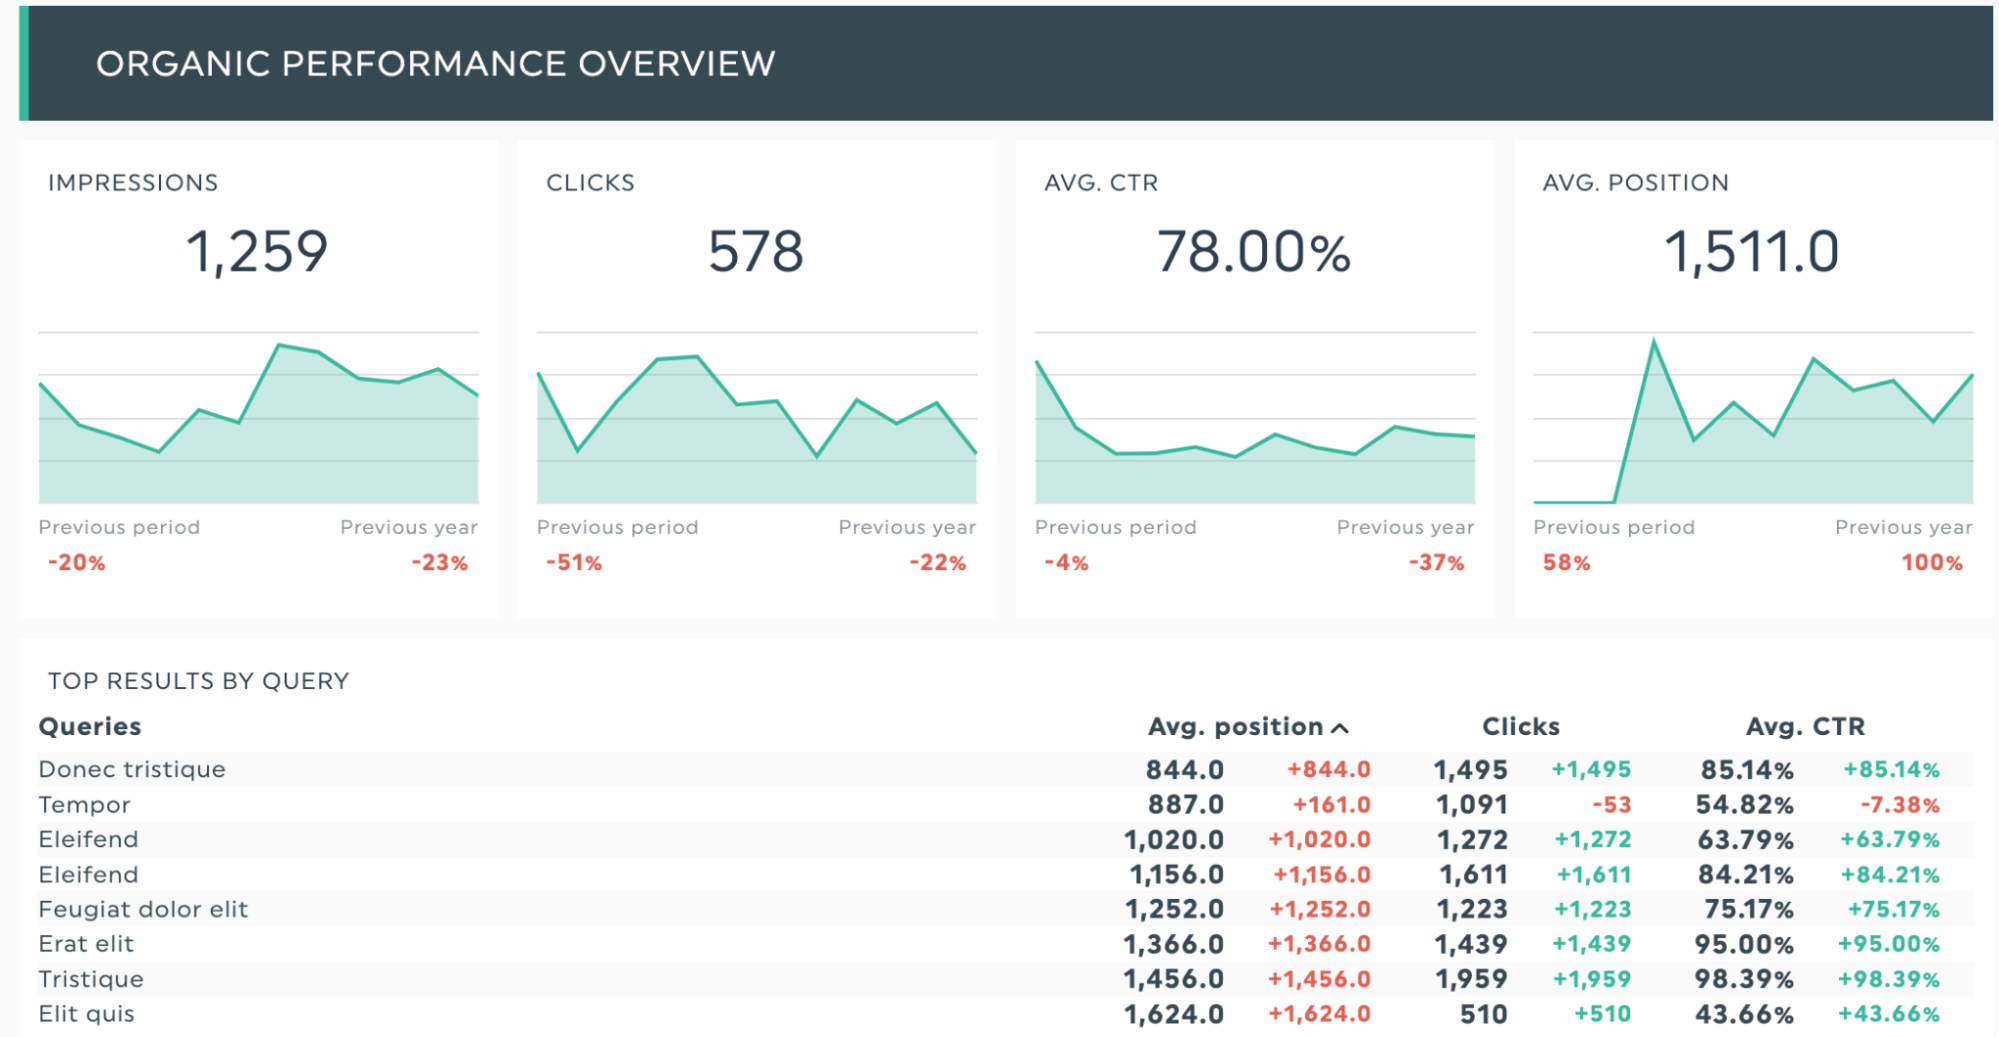Viewport: 1999px width, 1037px height.
Task: Sort the table by Clicks column header
Action: tap(1519, 727)
